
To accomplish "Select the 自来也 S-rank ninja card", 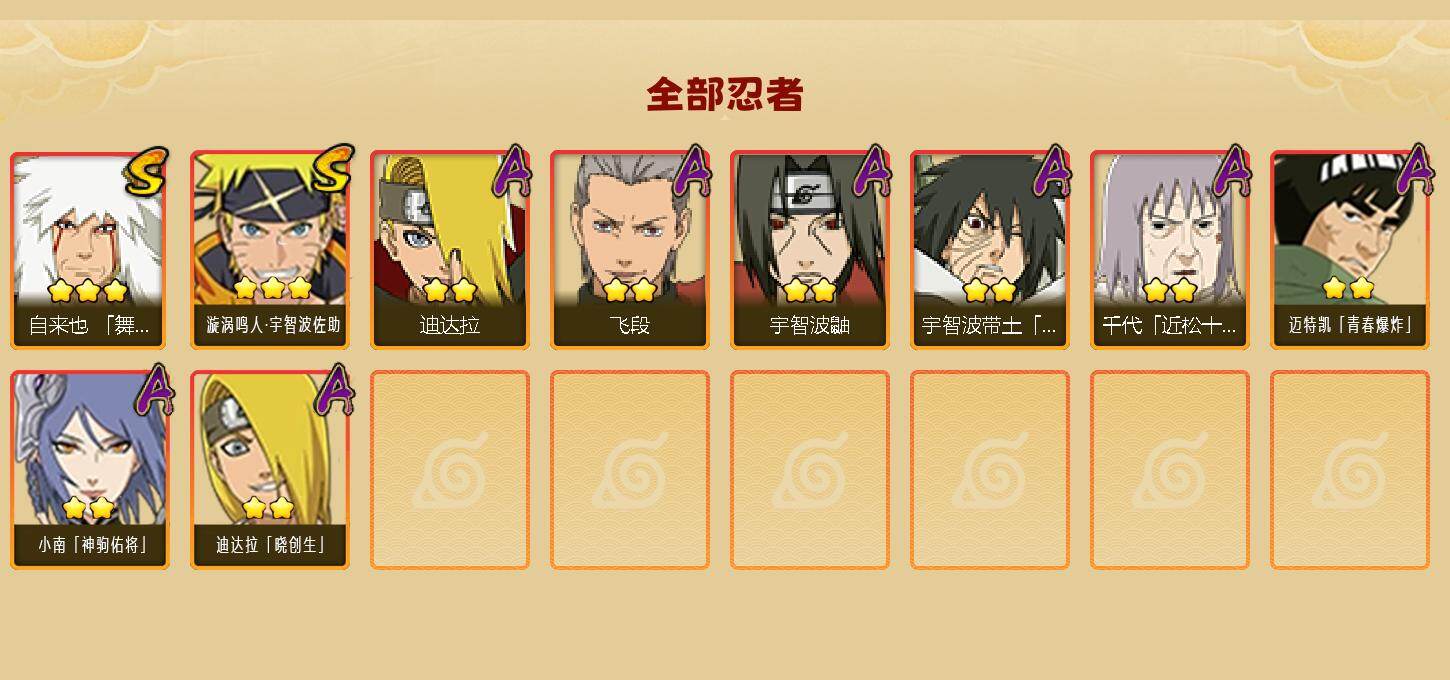I will point(90,250).
